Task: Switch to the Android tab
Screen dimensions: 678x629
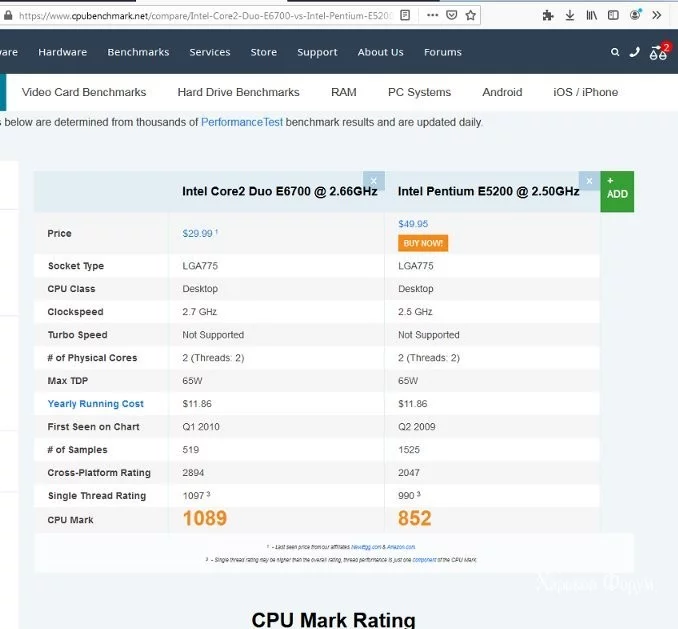Action: [502, 92]
